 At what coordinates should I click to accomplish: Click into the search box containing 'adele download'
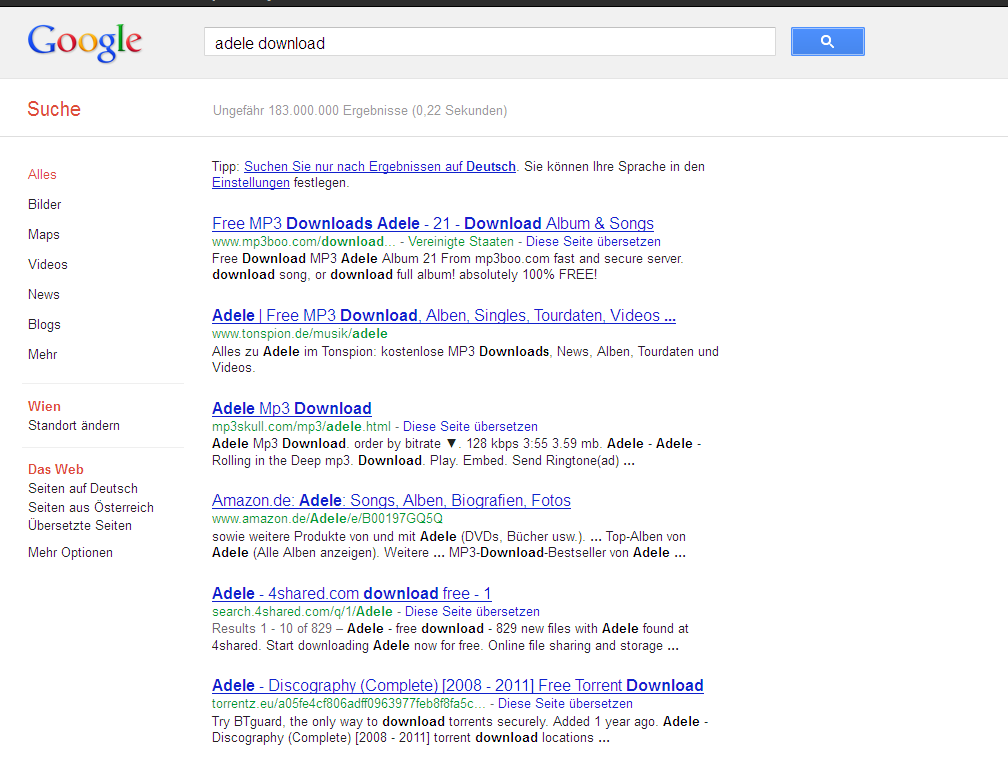tap(490, 42)
